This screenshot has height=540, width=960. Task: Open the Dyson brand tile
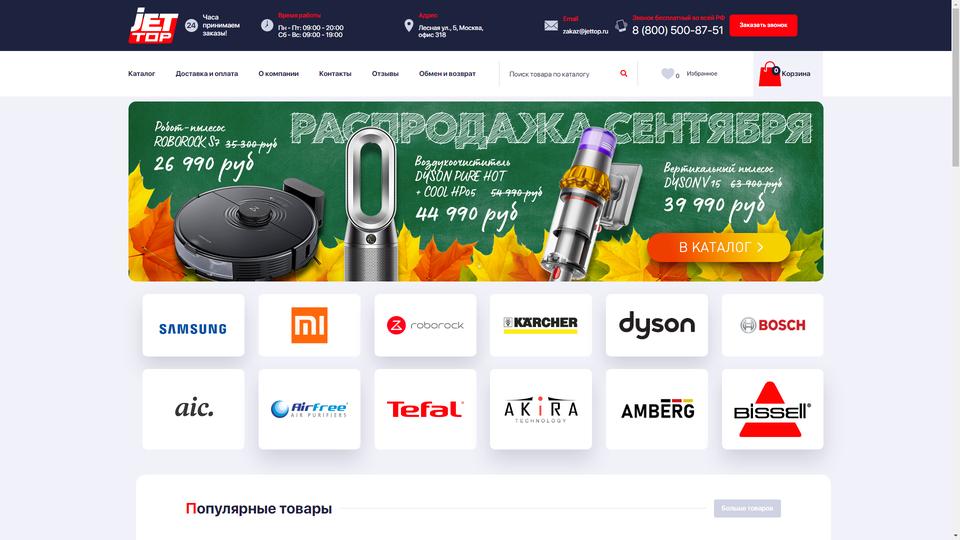pos(656,325)
